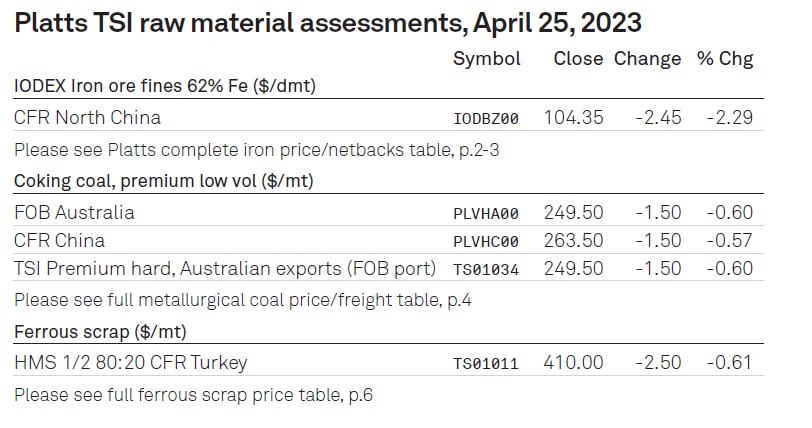The height and width of the screenshot is (428, 812).
Task: Click the IODBZ00 symbol code
Action: point(486,119)
